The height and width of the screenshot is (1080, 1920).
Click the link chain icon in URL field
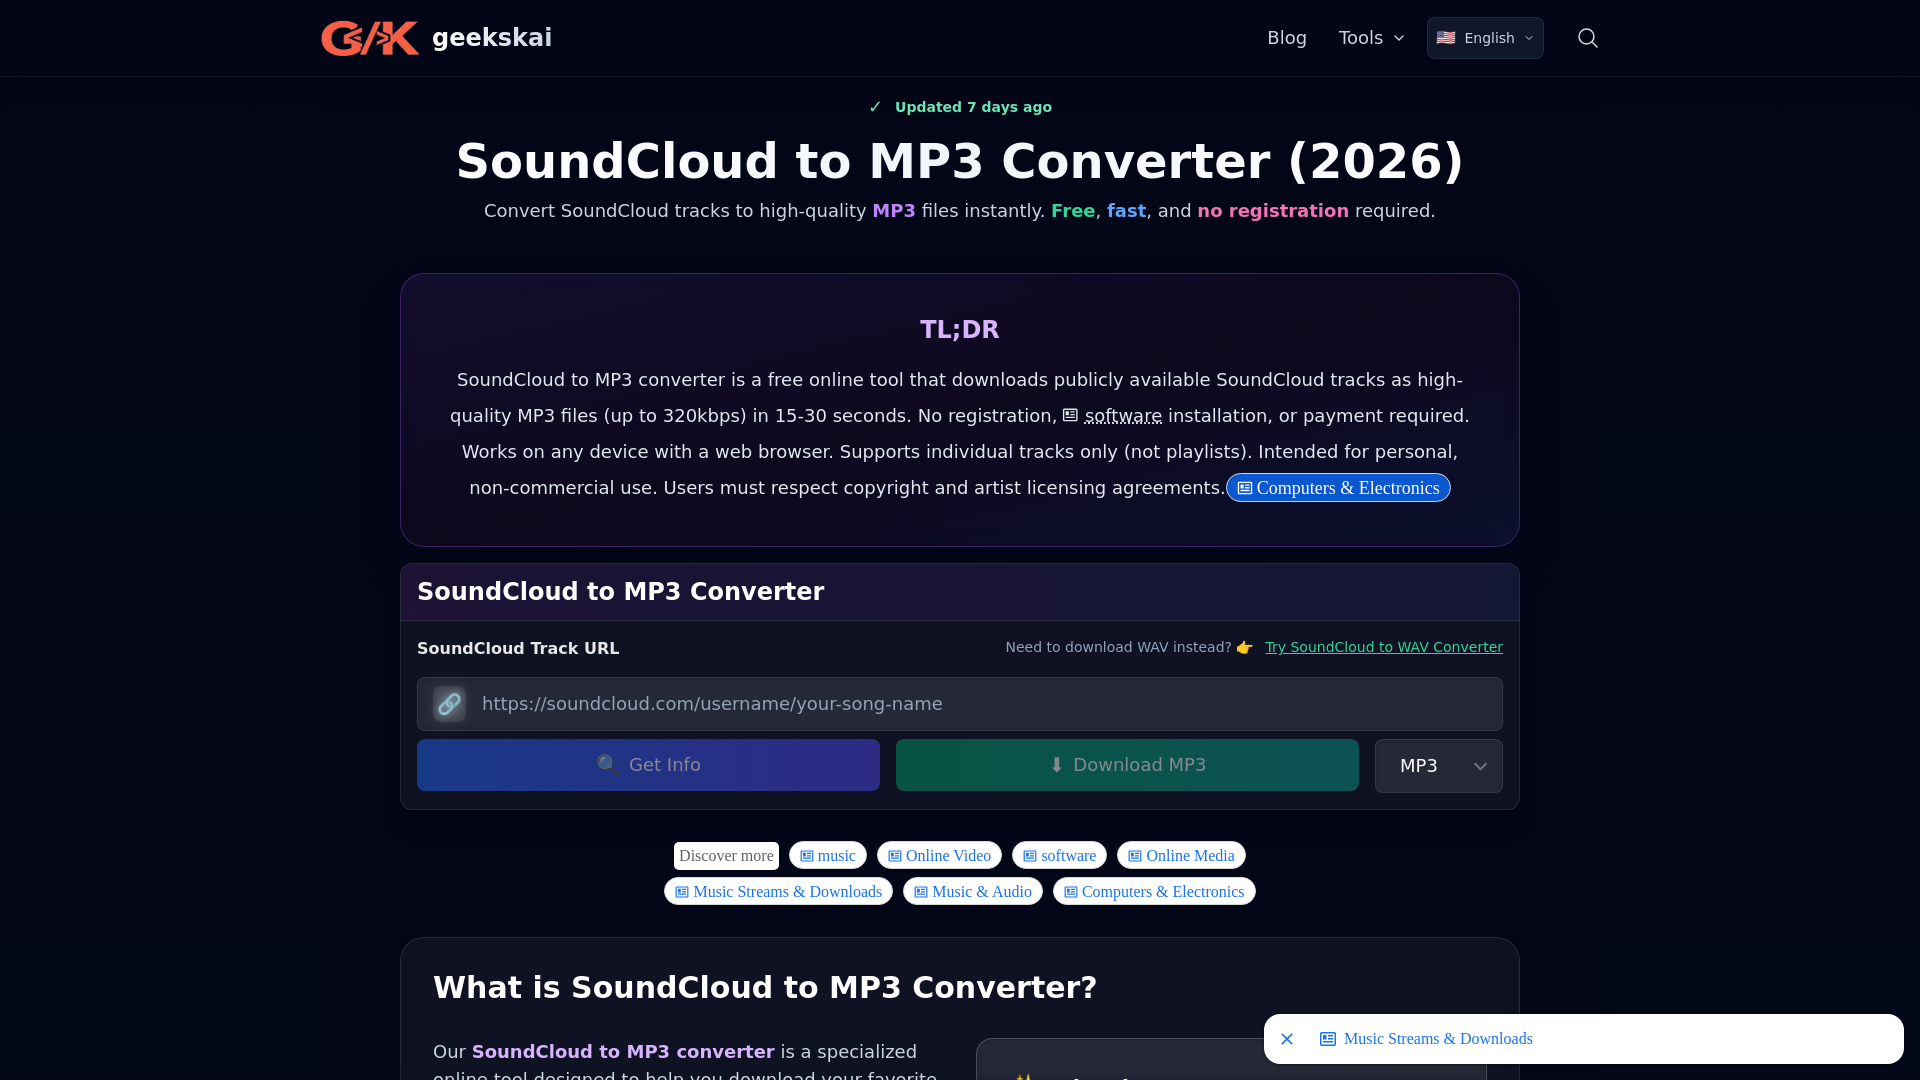point(449,704)
